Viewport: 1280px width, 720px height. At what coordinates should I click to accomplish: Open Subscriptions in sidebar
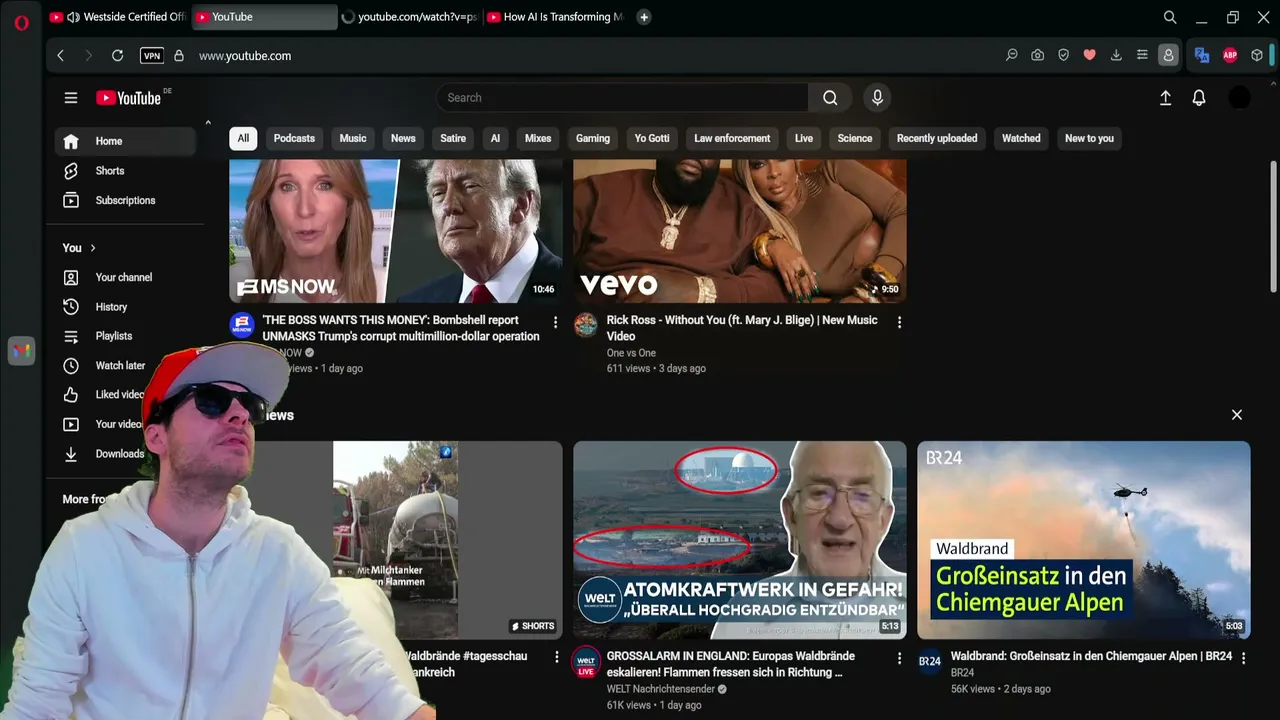(x=125, y=200)
